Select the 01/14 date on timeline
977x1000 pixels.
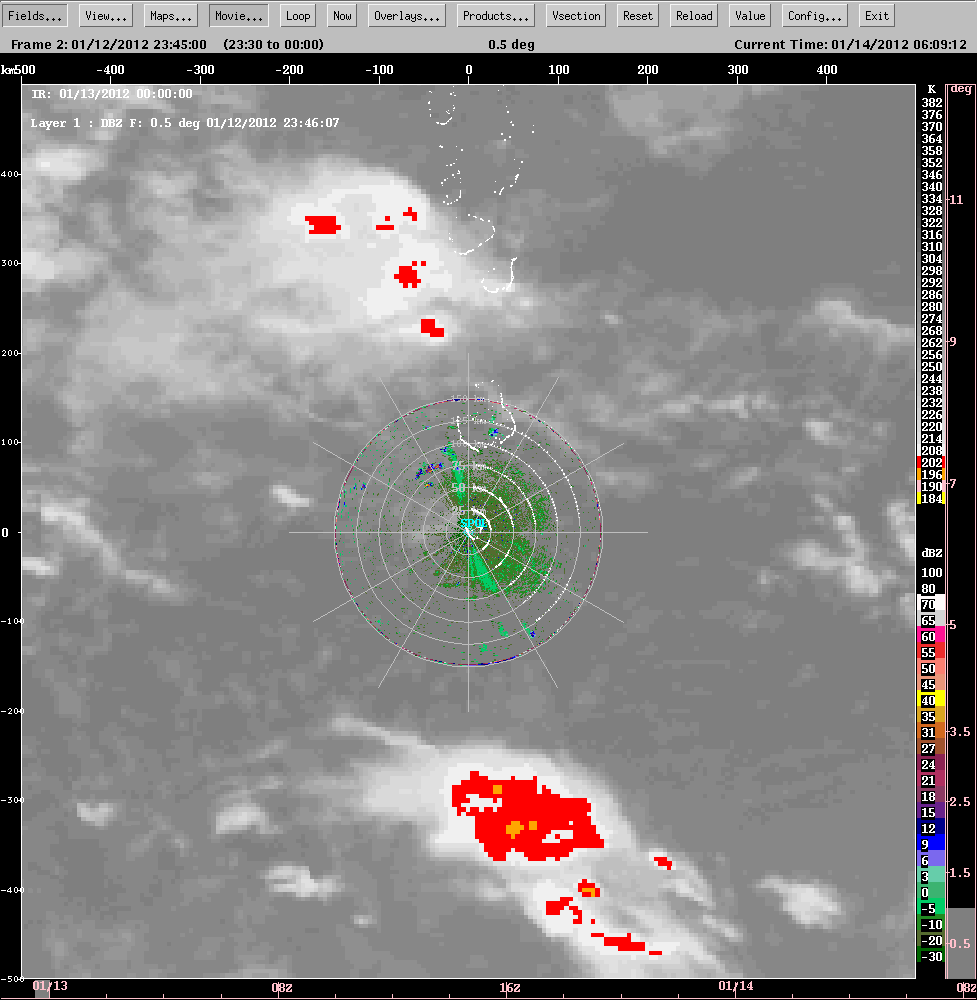736,986
